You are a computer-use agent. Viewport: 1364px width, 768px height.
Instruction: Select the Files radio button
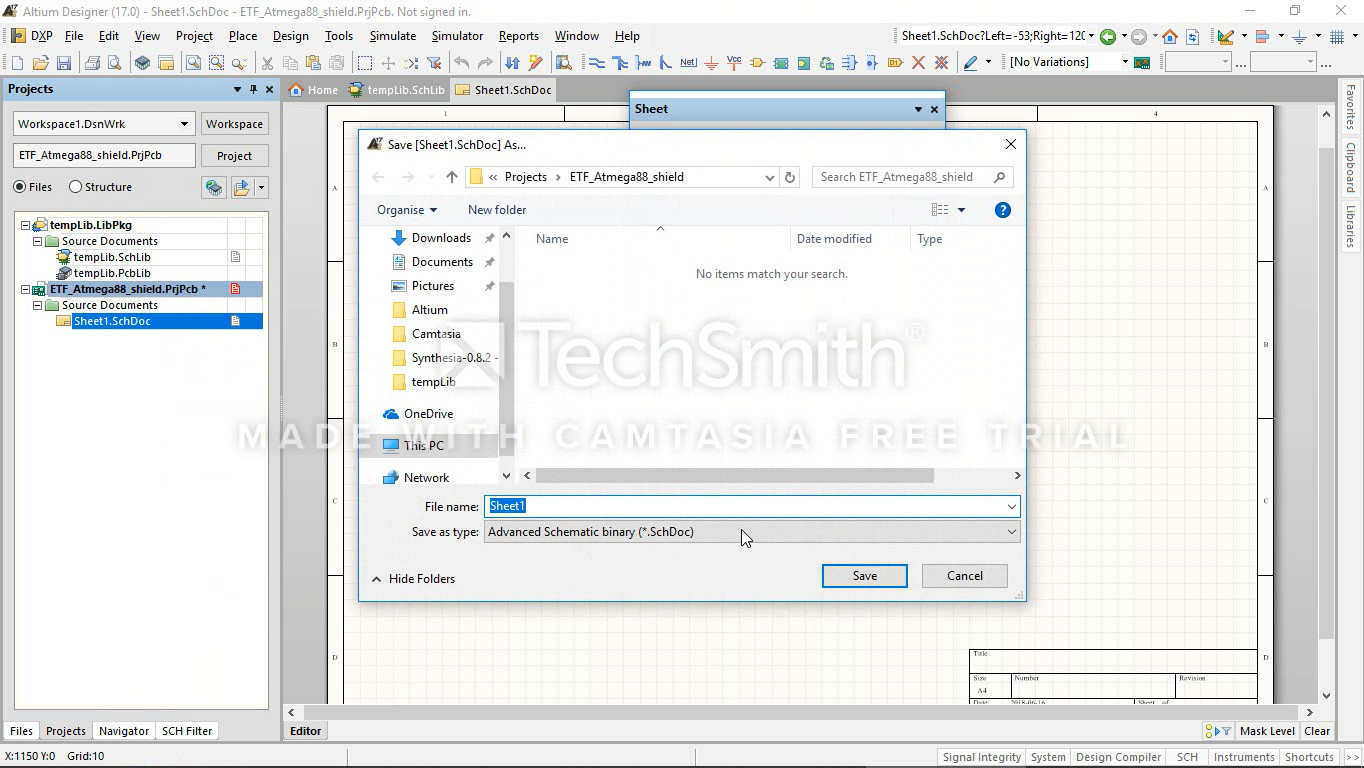point(20,187)
